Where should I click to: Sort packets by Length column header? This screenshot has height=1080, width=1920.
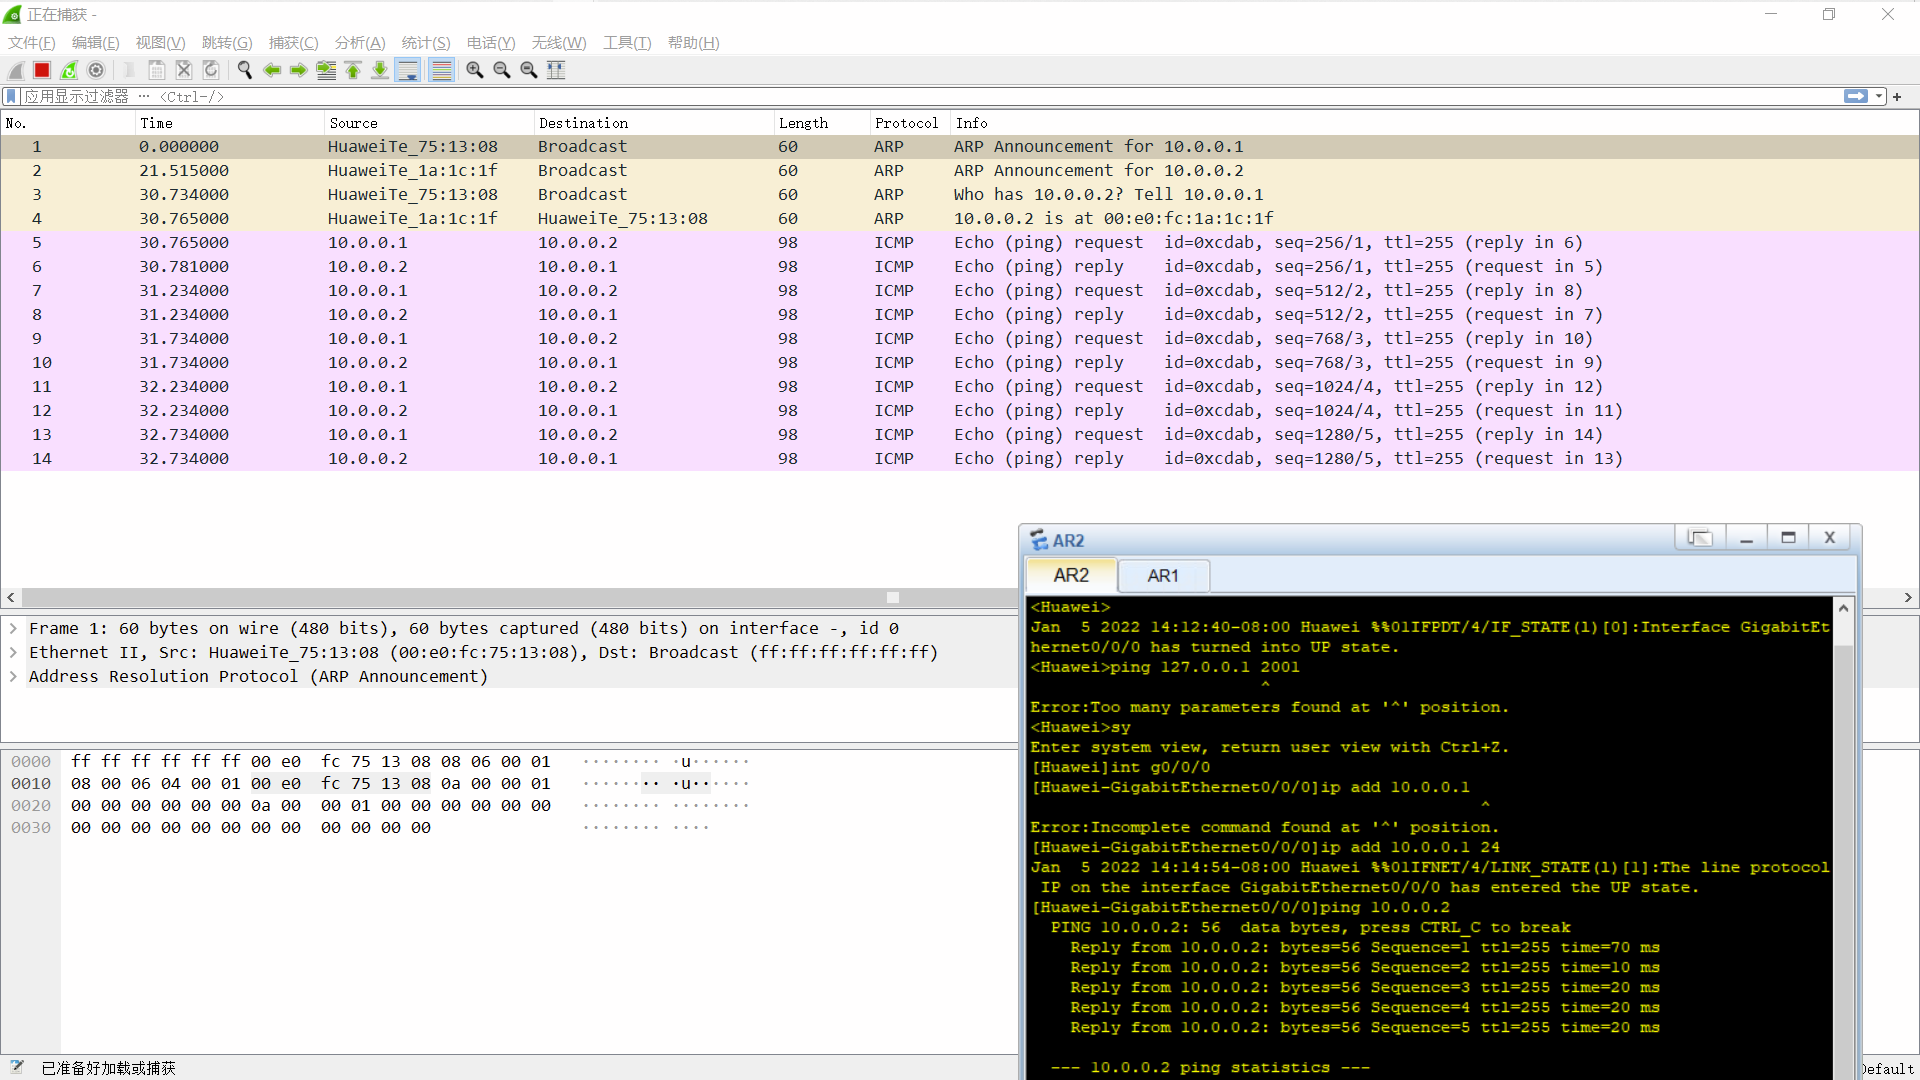click(821, 123)
